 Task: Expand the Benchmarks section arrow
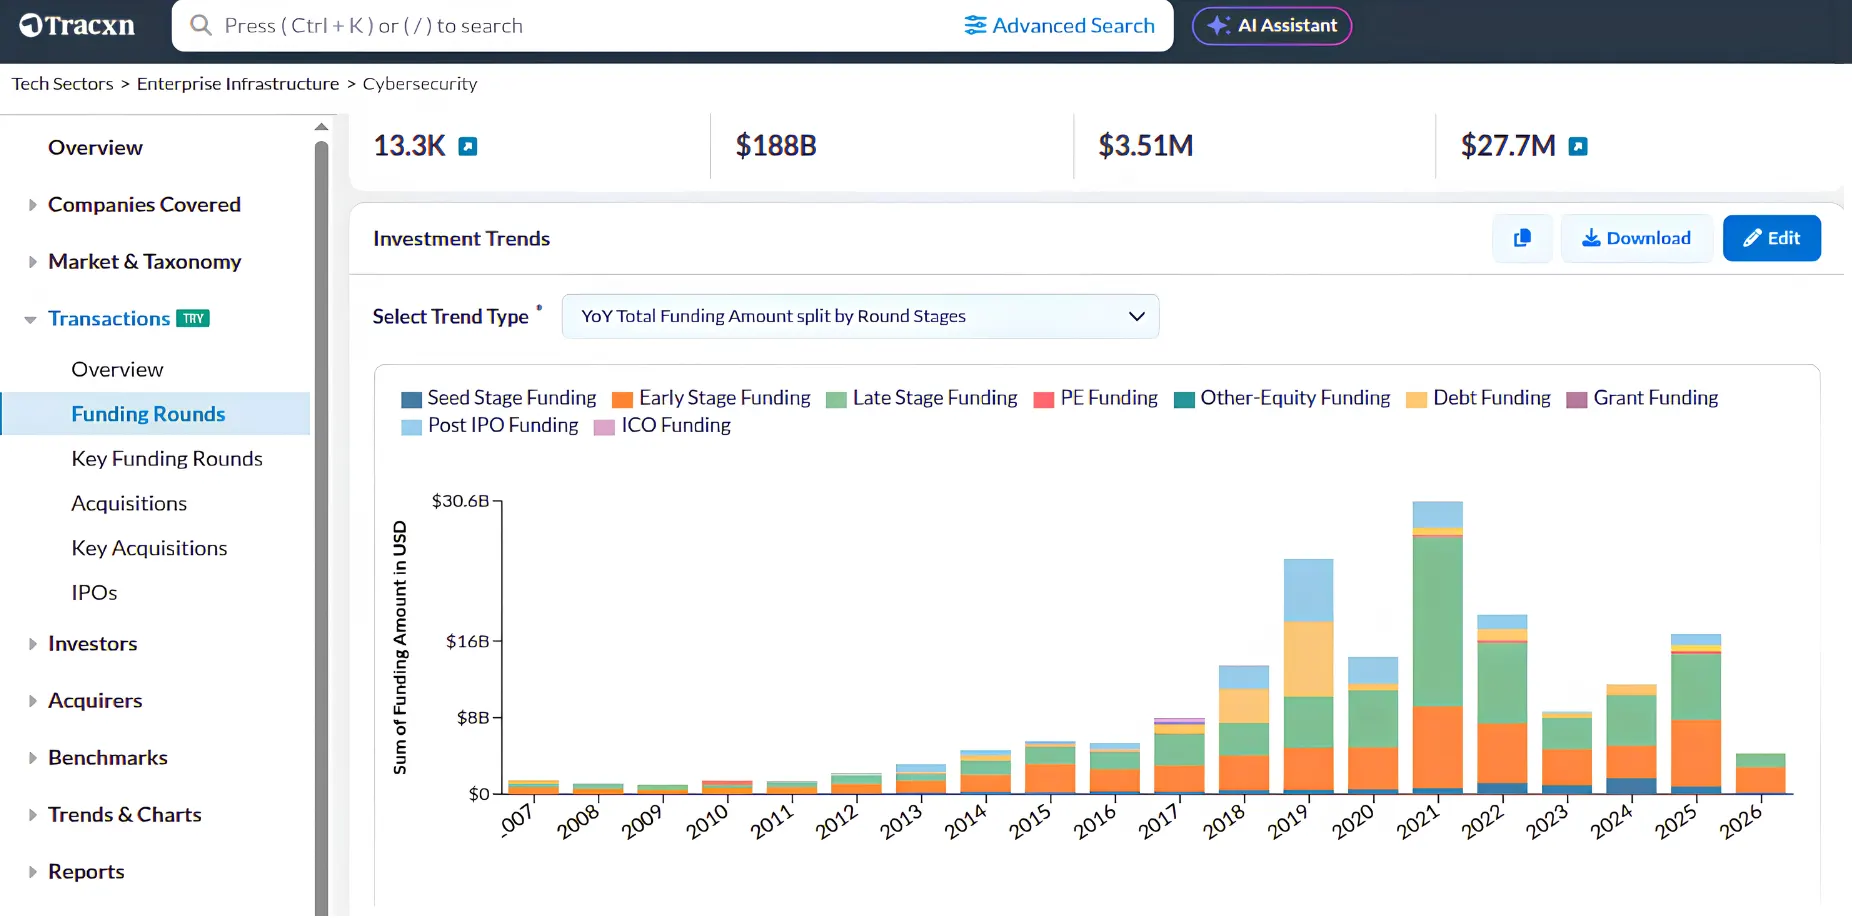(x=32, y=758)
